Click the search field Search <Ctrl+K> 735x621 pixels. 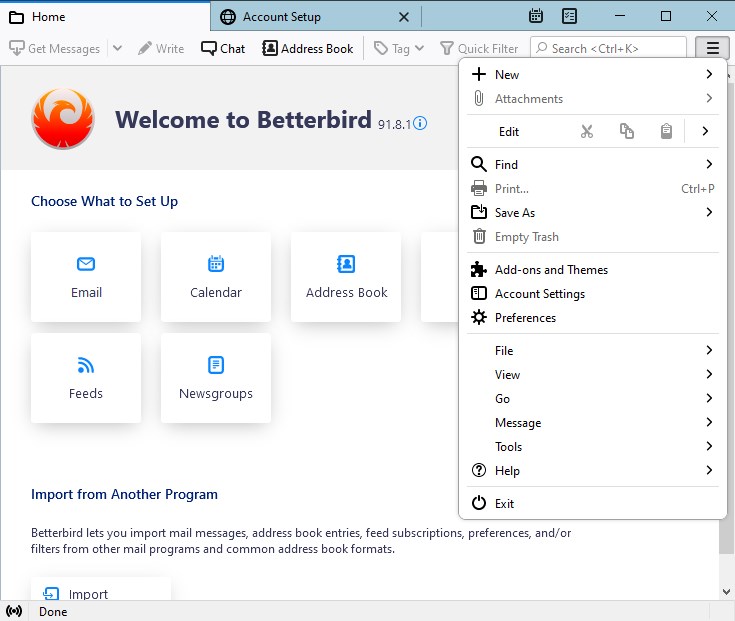point(608,48)
